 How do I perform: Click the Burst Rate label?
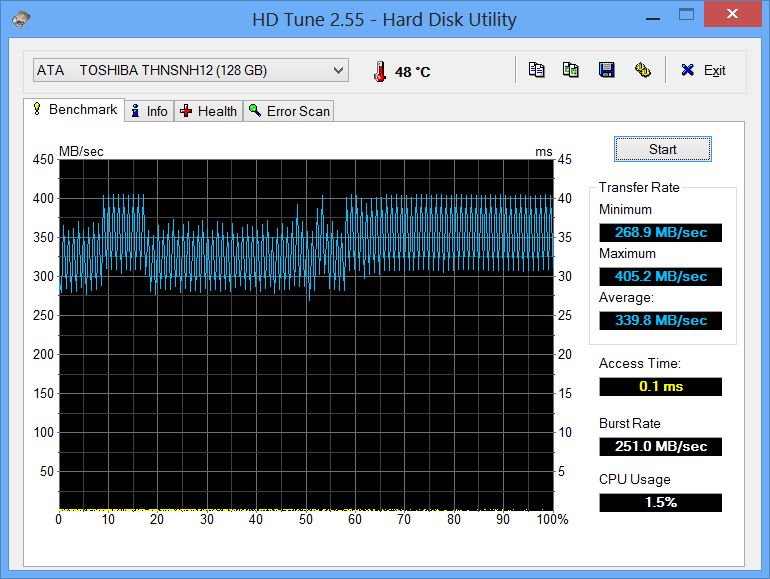[x=630, y=423]
